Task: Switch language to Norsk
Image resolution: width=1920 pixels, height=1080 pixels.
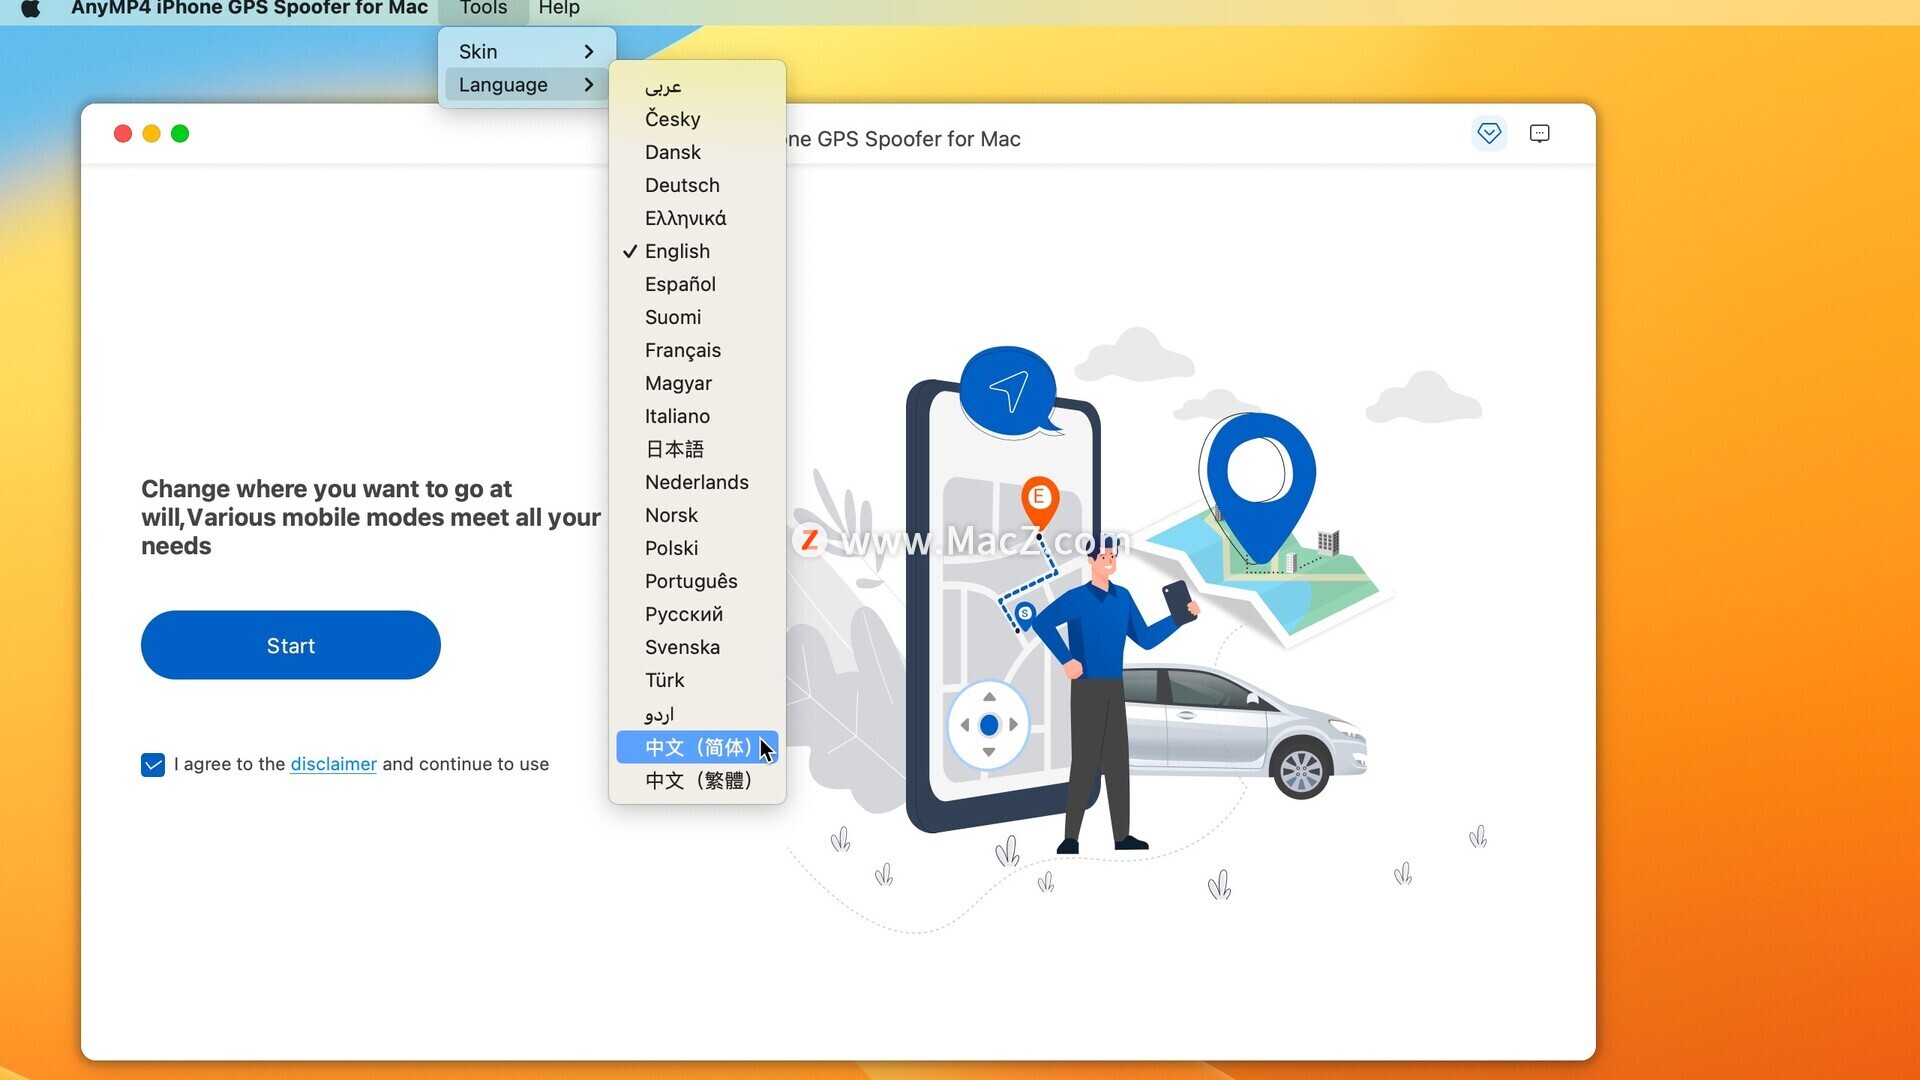Action: click(x=697, y=515)
